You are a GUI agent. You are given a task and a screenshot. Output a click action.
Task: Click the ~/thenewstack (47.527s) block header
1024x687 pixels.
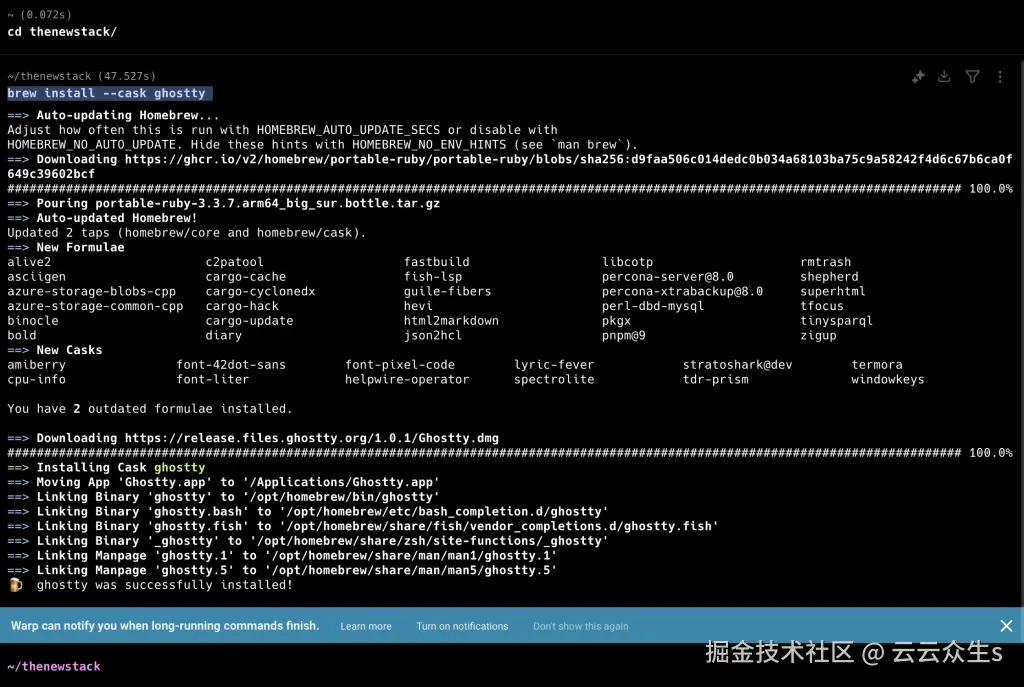click(x=82, y=76)
